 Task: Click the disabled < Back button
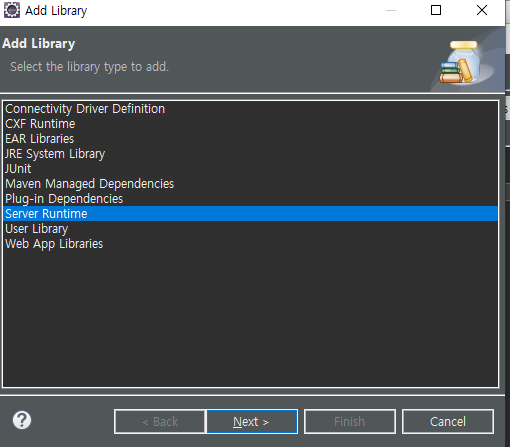[160, 422]
